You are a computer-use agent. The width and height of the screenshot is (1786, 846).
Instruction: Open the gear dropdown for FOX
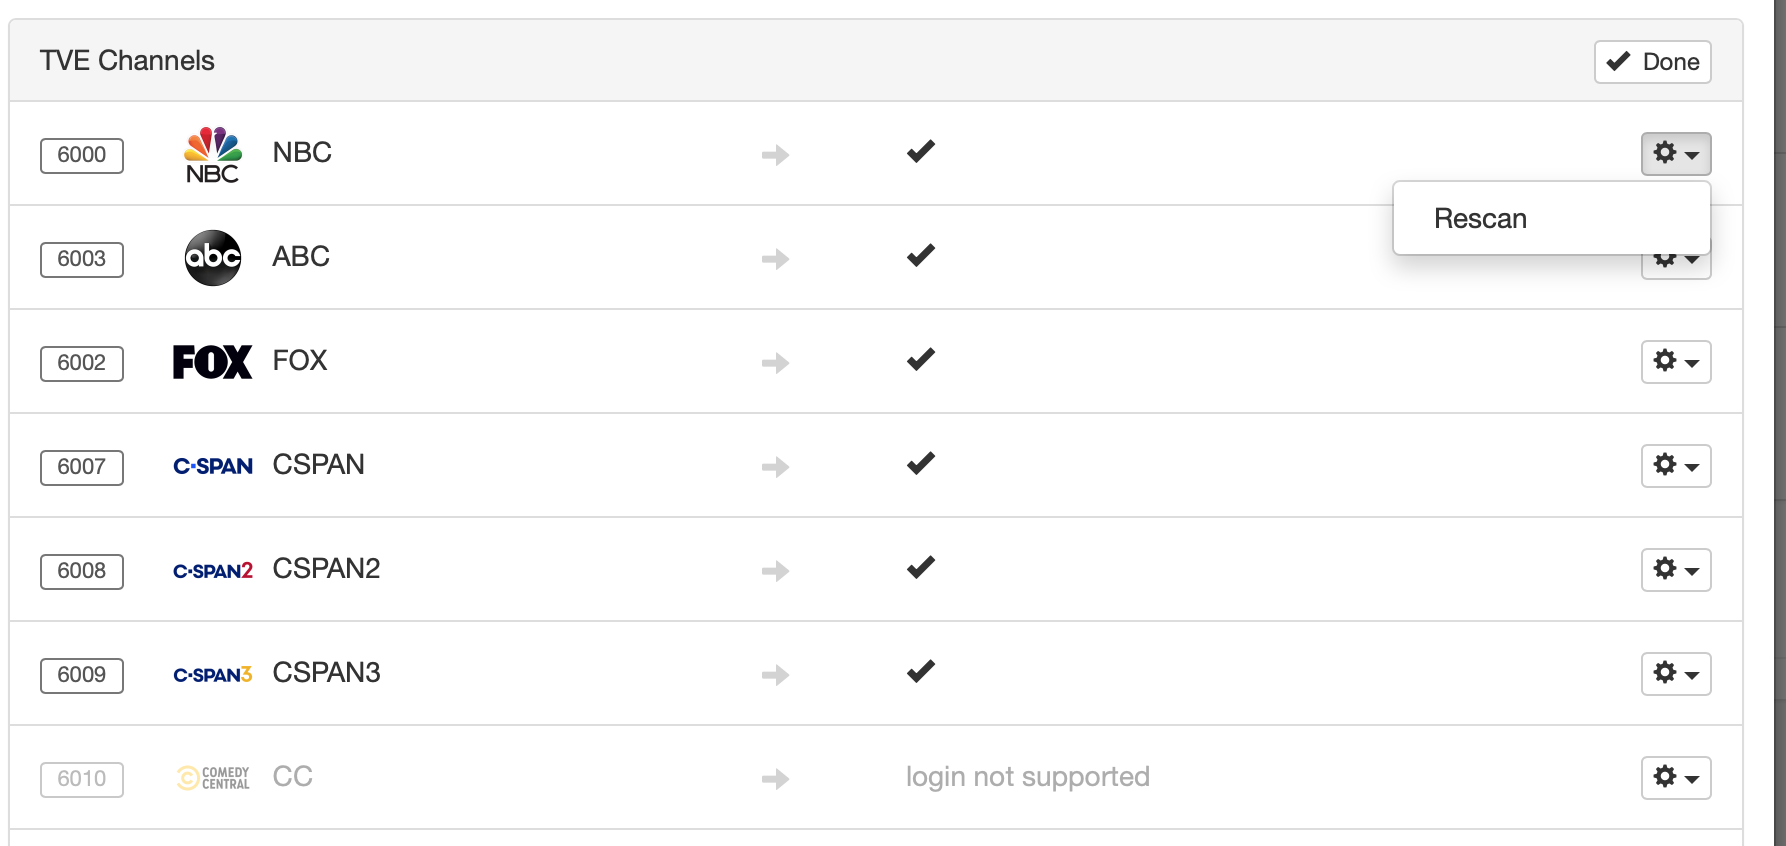pyautogui.click(x=1676, y=362)
